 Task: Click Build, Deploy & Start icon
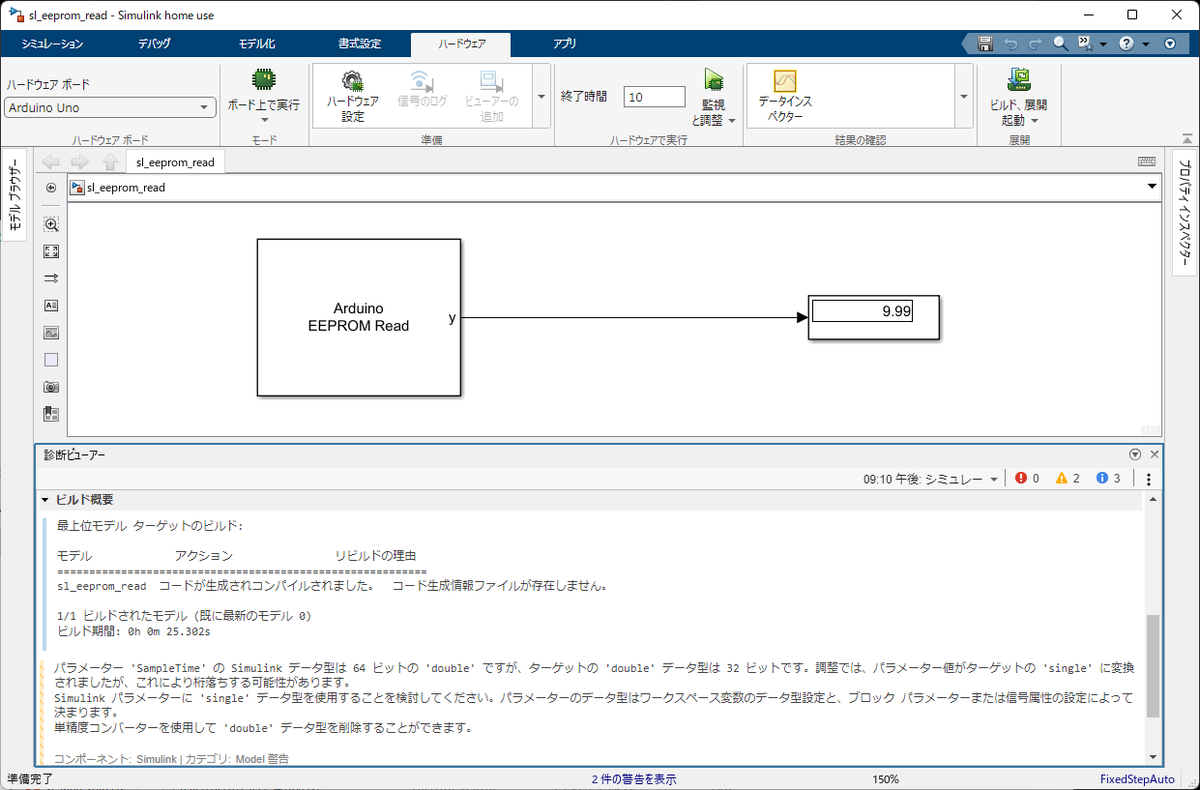click(x=1019, y=80)
